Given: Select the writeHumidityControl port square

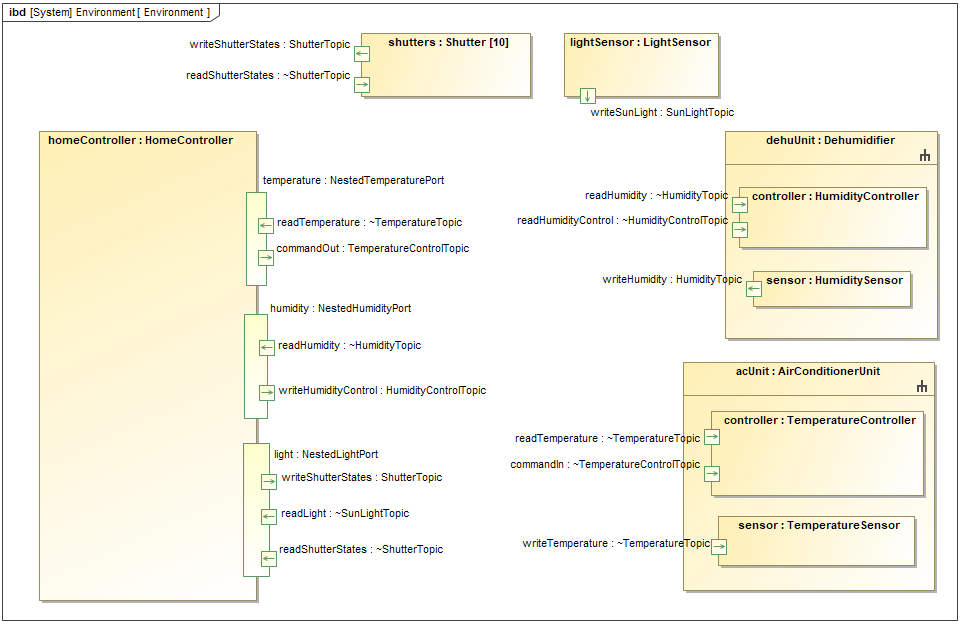Looking at the screenshot, I should [267, 393].
